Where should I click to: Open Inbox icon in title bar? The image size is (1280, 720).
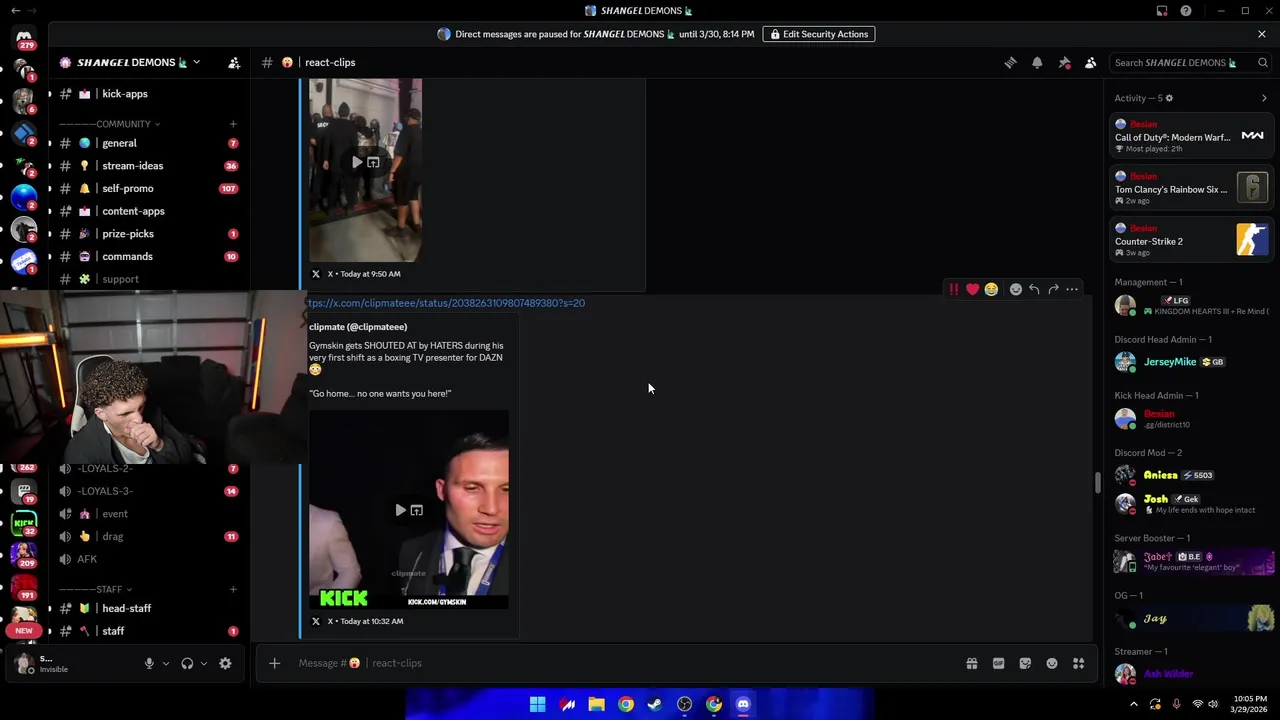tap(1162, 11)
